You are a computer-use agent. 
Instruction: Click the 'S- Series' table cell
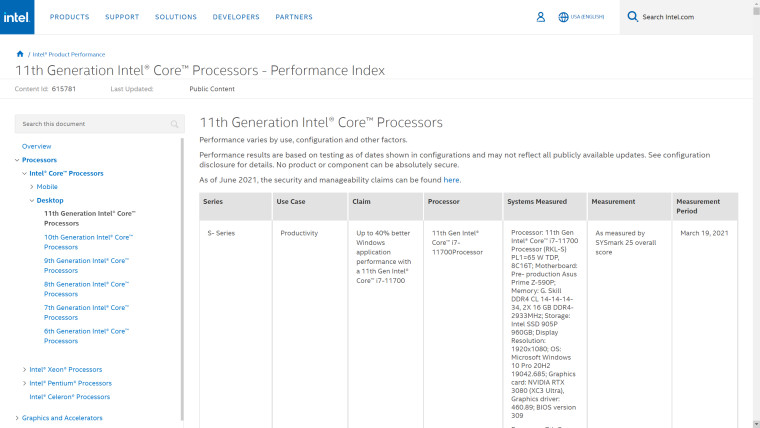point(221,233)
